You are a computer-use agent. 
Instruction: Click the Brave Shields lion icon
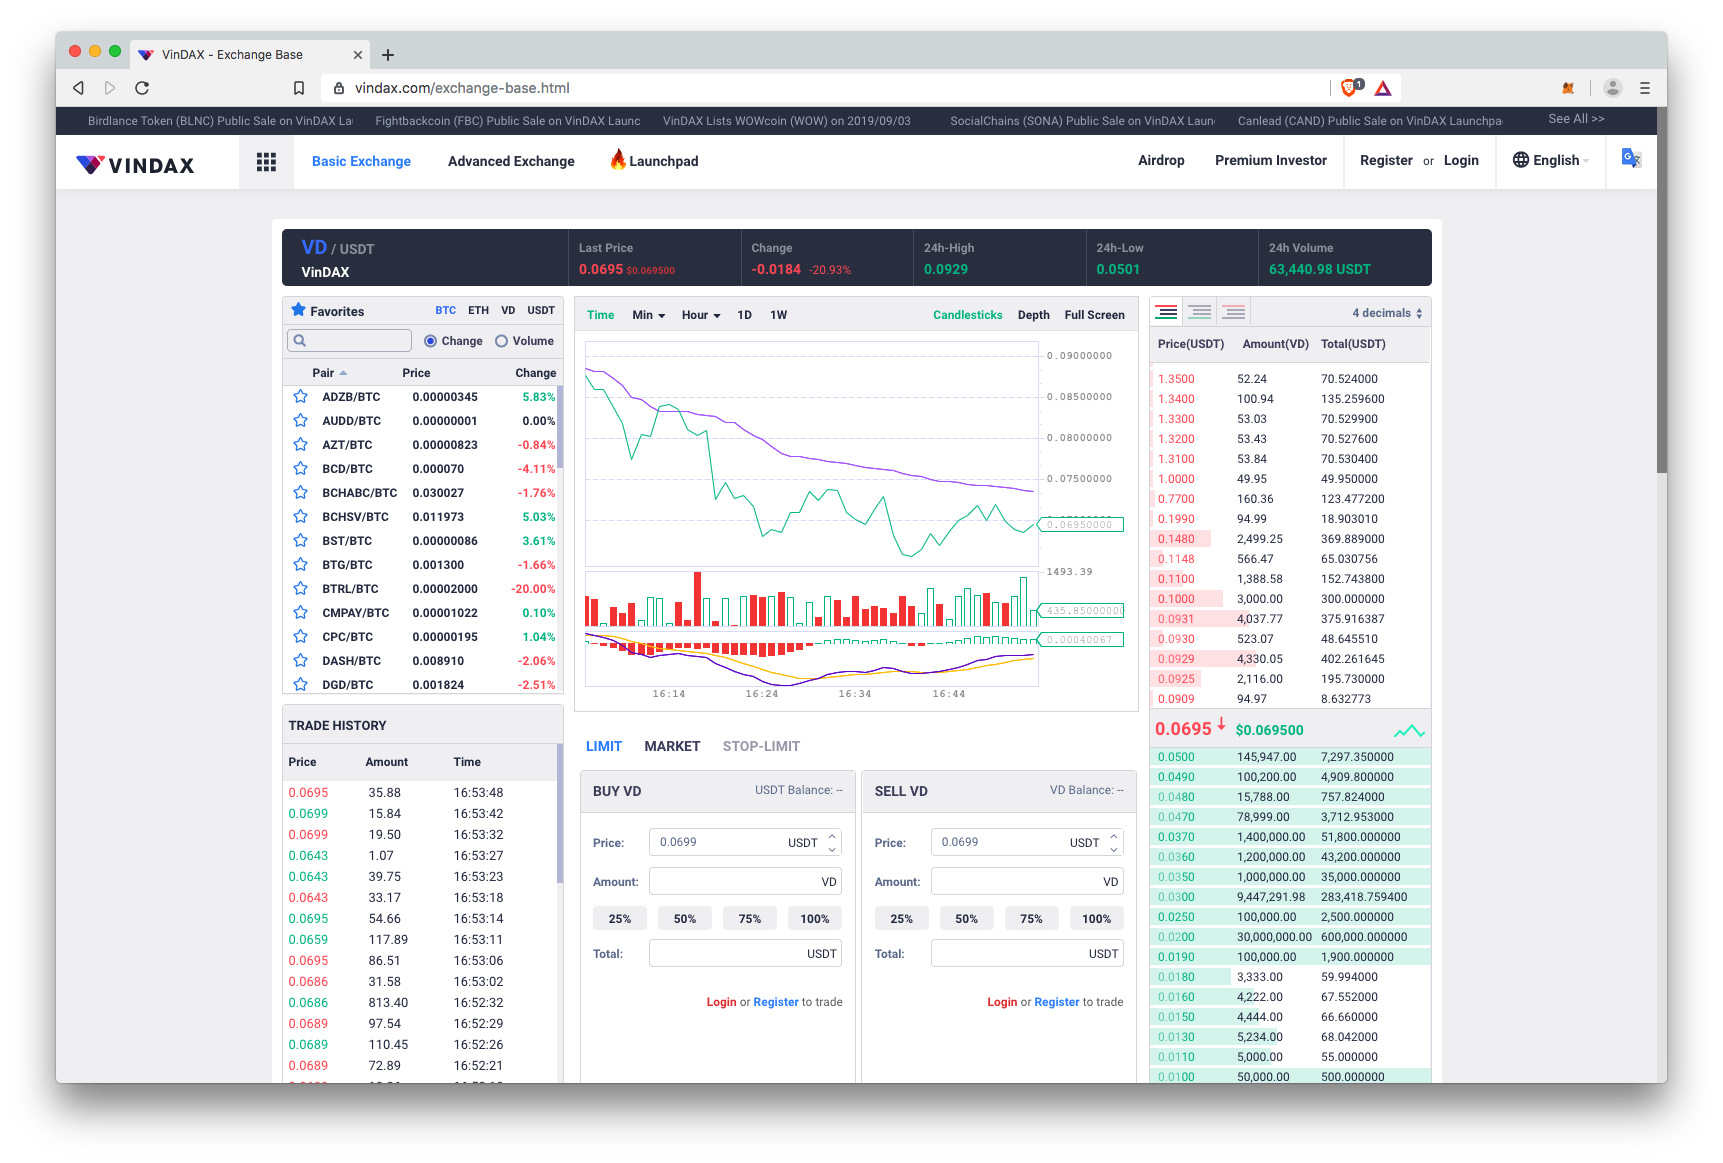1351,88
